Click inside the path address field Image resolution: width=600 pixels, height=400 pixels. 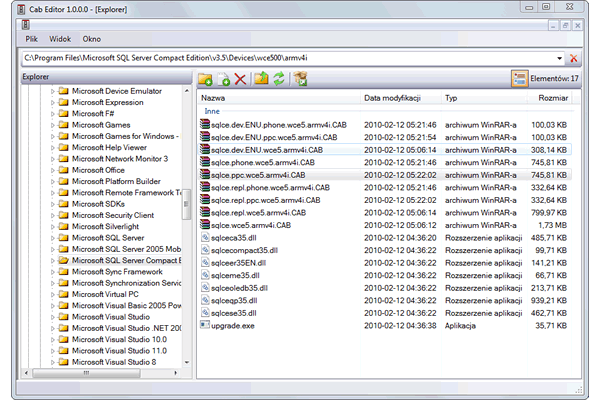coord(289,58)
